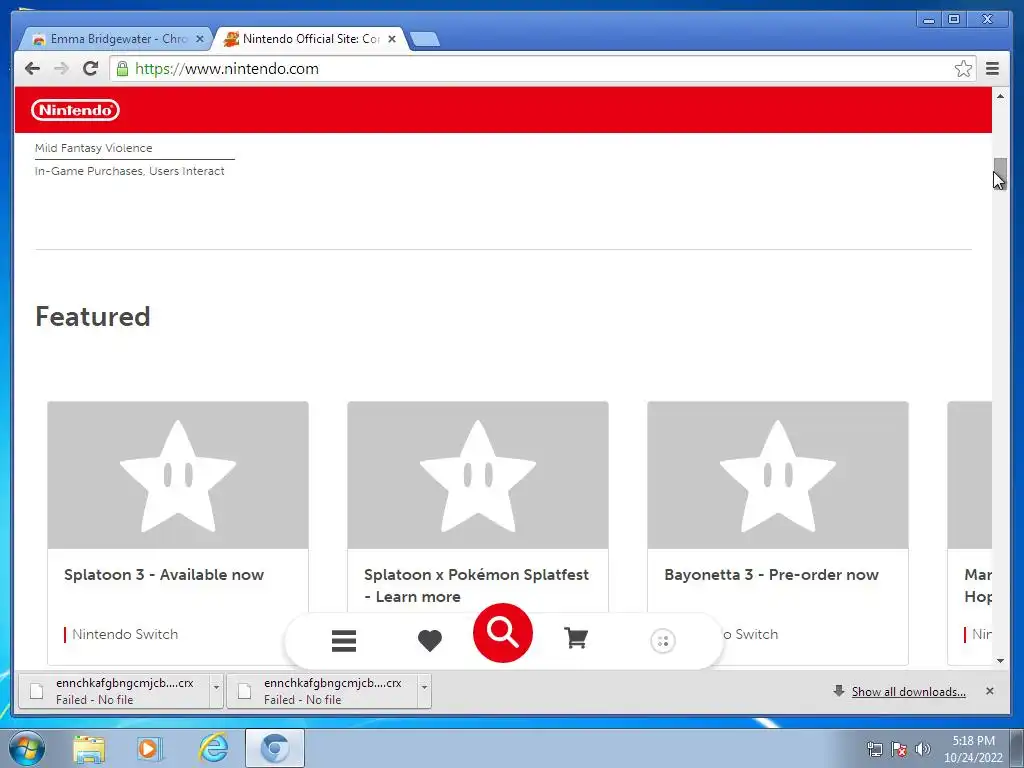Click 'Nintendo Switch' label under Splatoon 3
Image resolution: width=1024 pixels, height=768 pixels.
(125, 634)
